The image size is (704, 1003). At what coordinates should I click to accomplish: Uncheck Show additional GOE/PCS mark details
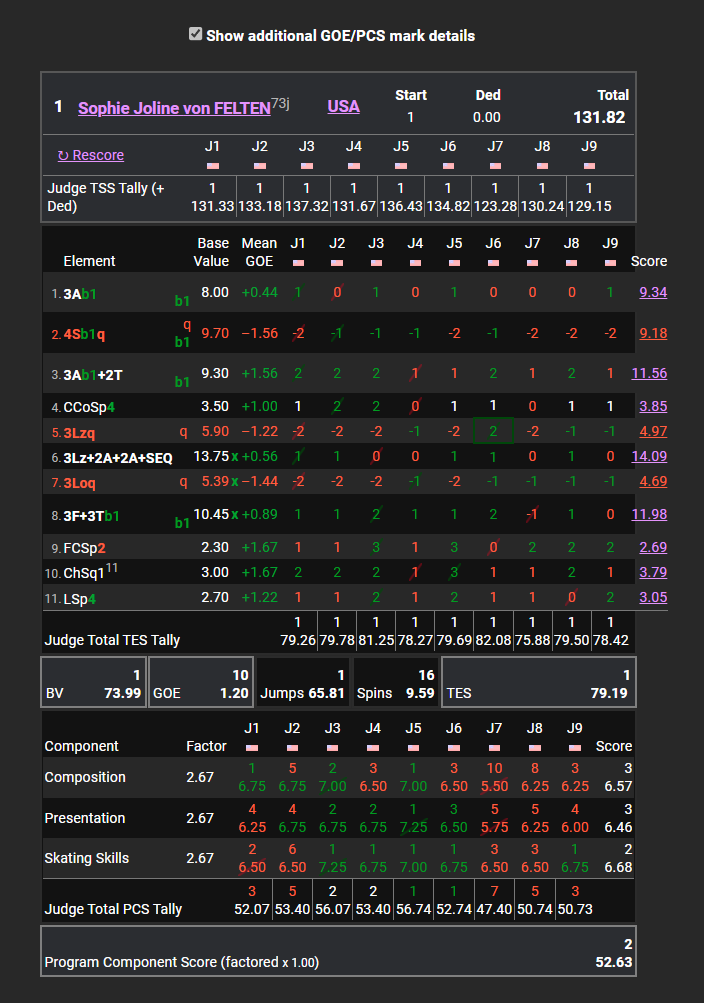tap(195, 35)
